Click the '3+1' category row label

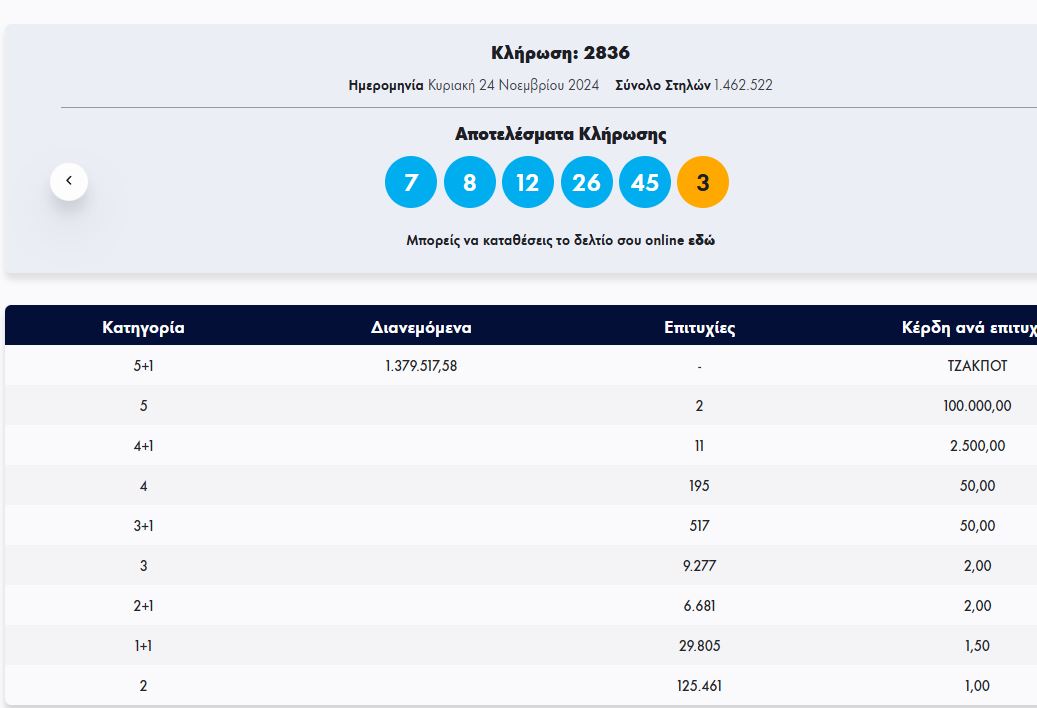[143, 526]
